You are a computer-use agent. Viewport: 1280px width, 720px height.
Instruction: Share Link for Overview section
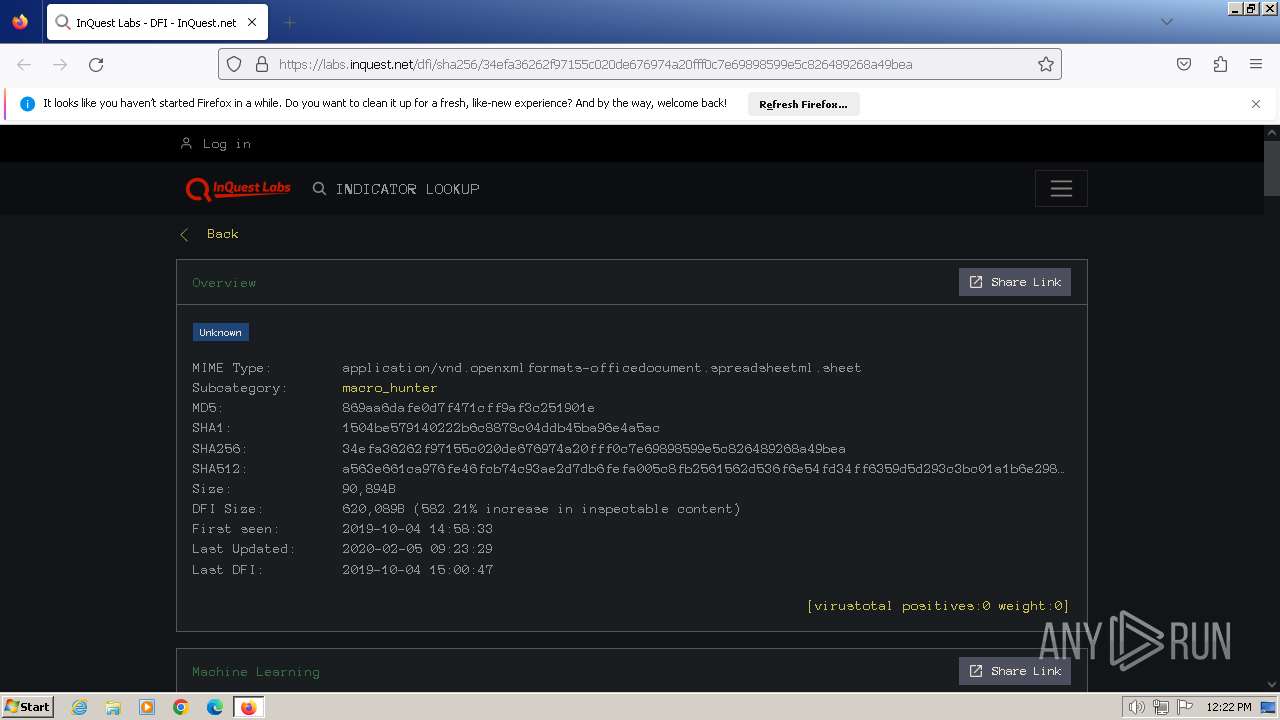click(1015, 282)
